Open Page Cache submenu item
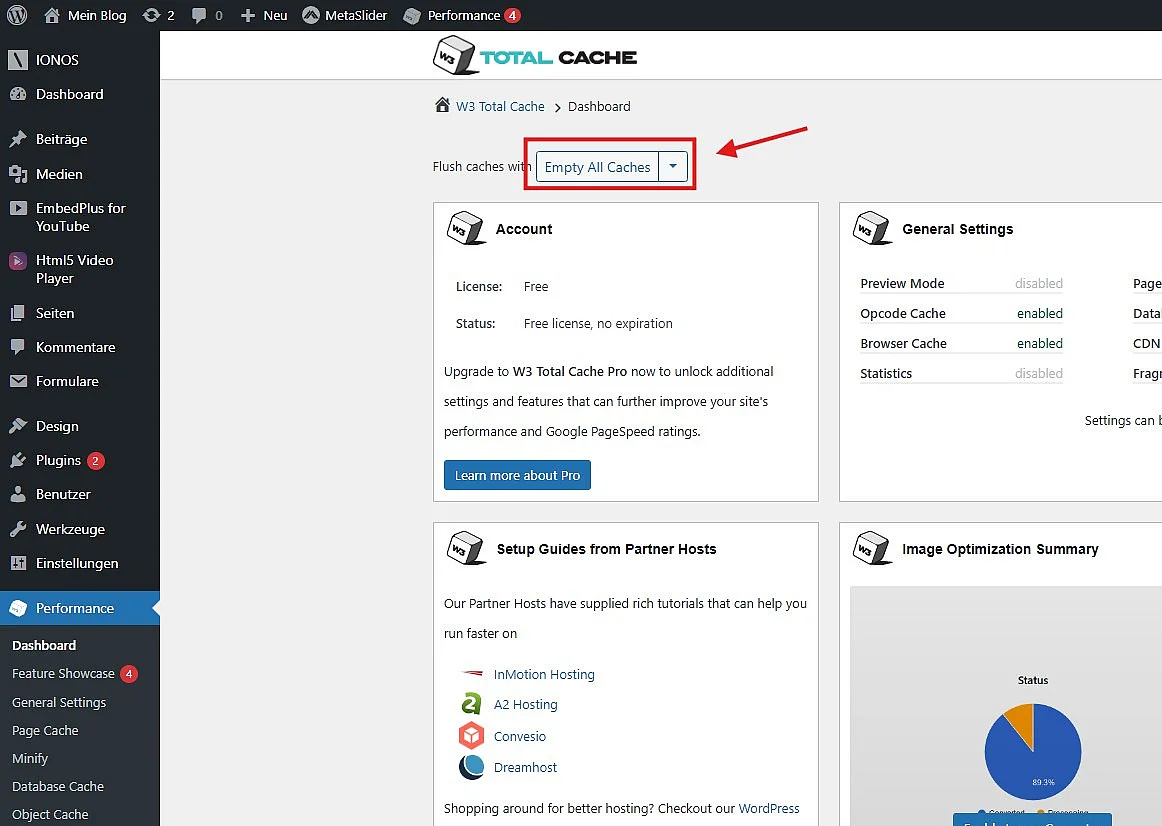Image resolution: width=1162 pixels, height=826 pixels. (45, 730)
